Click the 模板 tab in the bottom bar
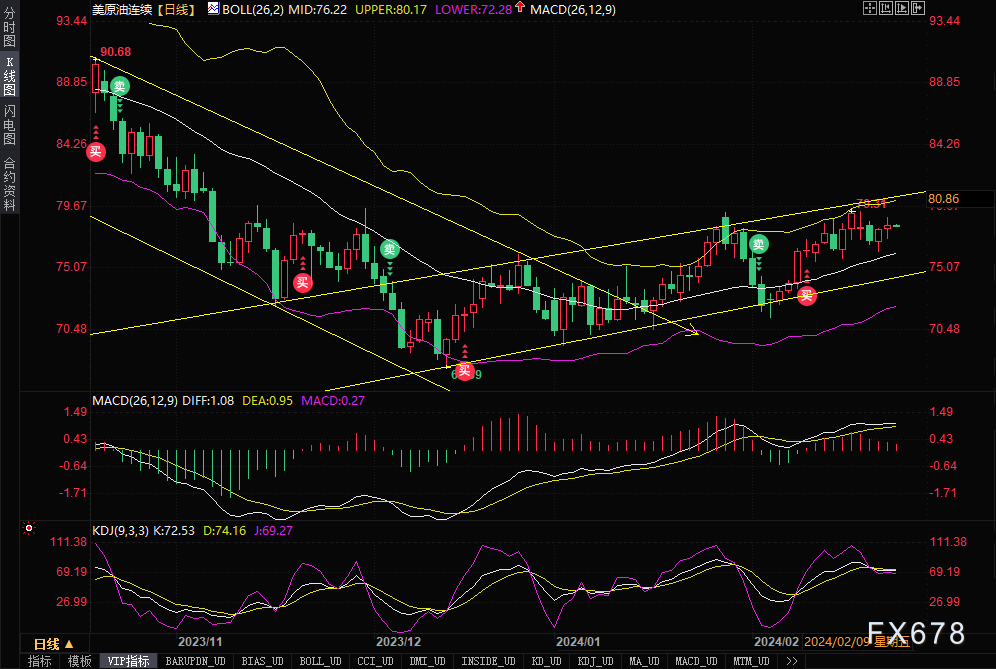This screenshot has width=996, height=669. coord(79,661)
